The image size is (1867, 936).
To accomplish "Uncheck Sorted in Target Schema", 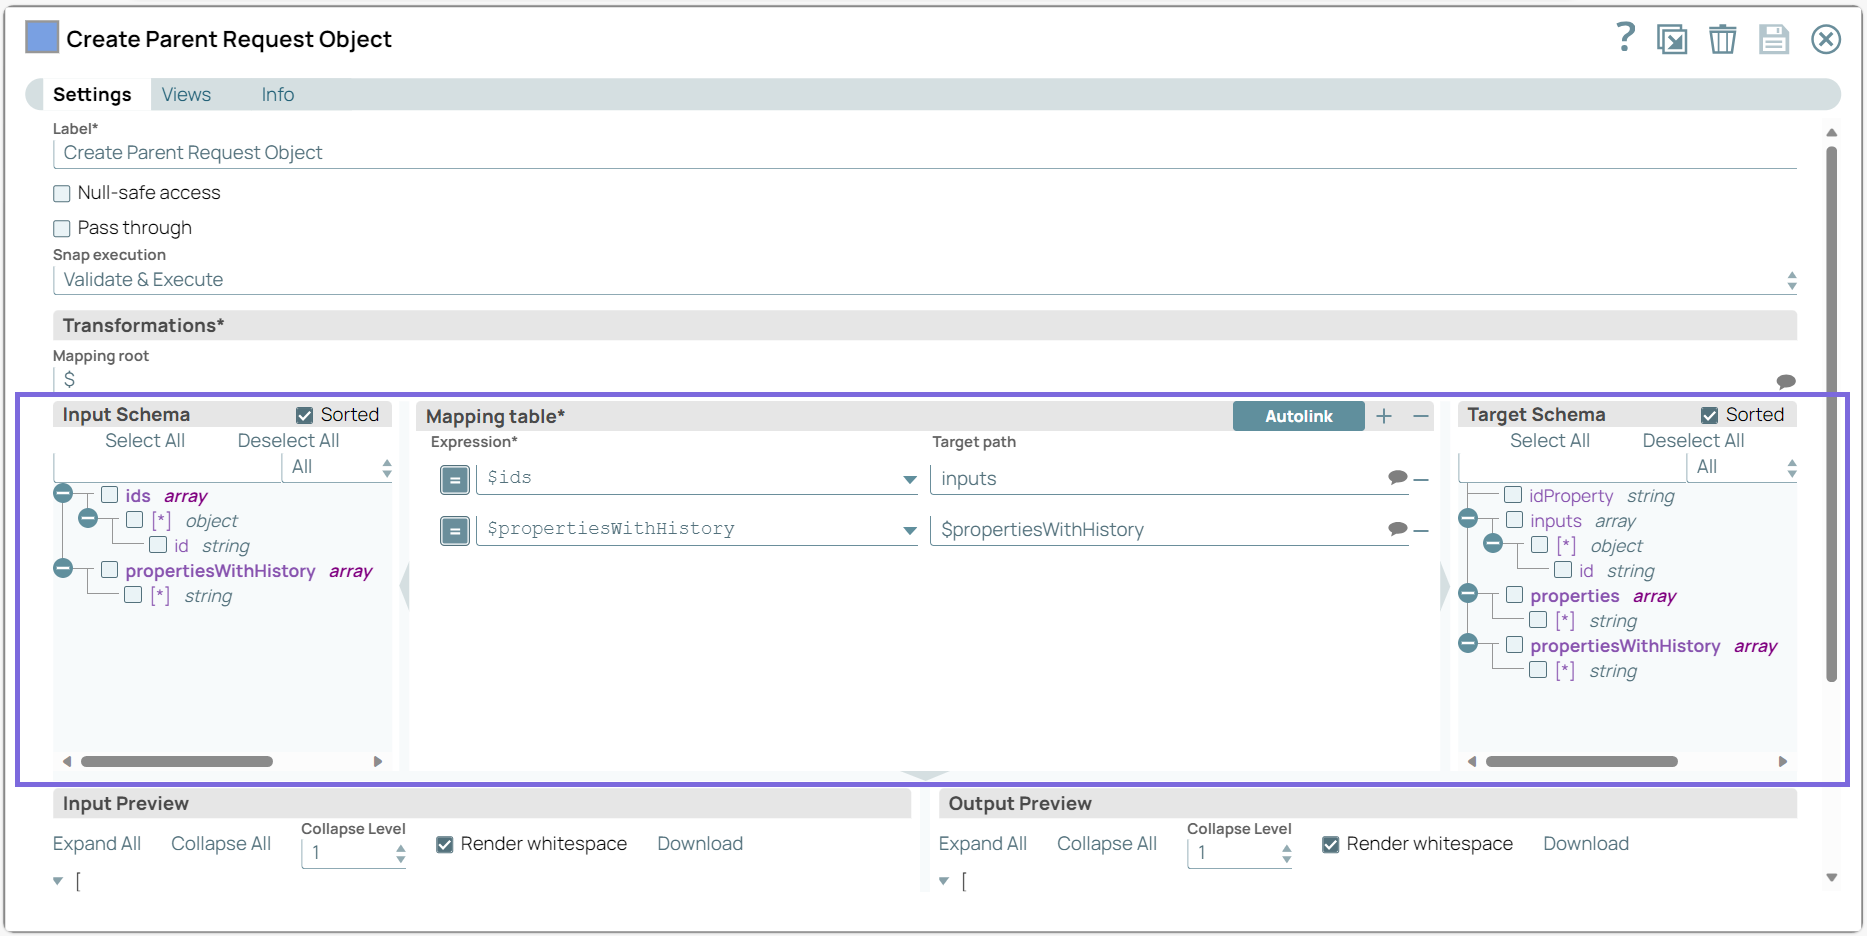I will 1710,415.
